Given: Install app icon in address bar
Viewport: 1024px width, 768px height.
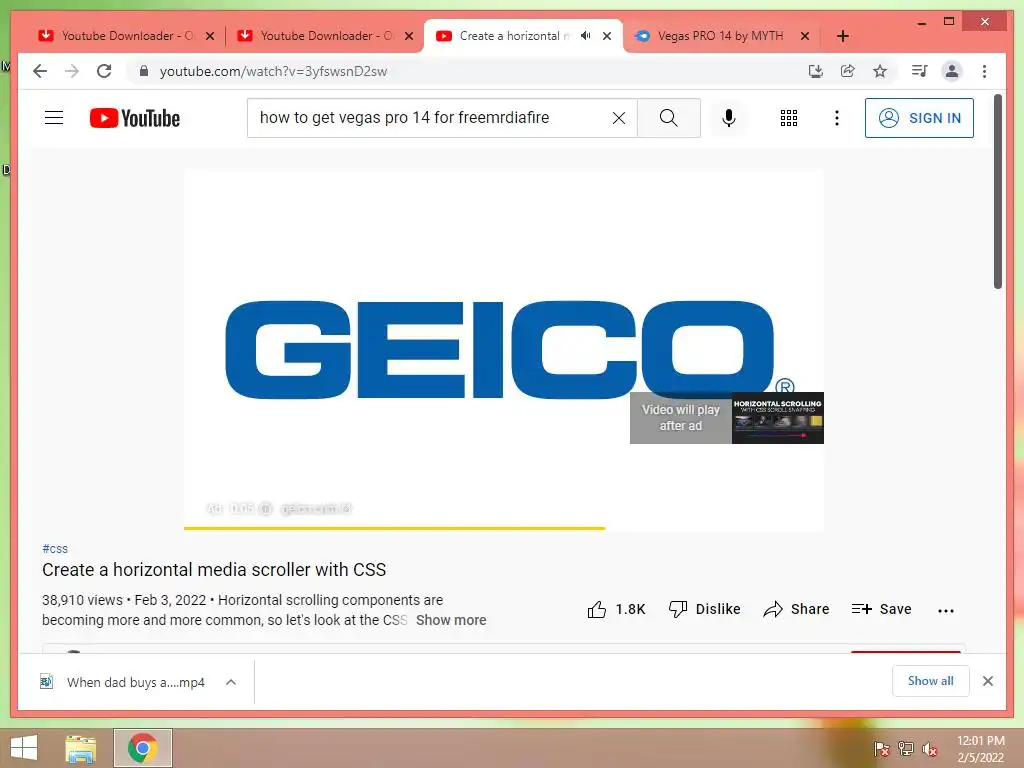Looking at the screenshot, I should point(816,71).
